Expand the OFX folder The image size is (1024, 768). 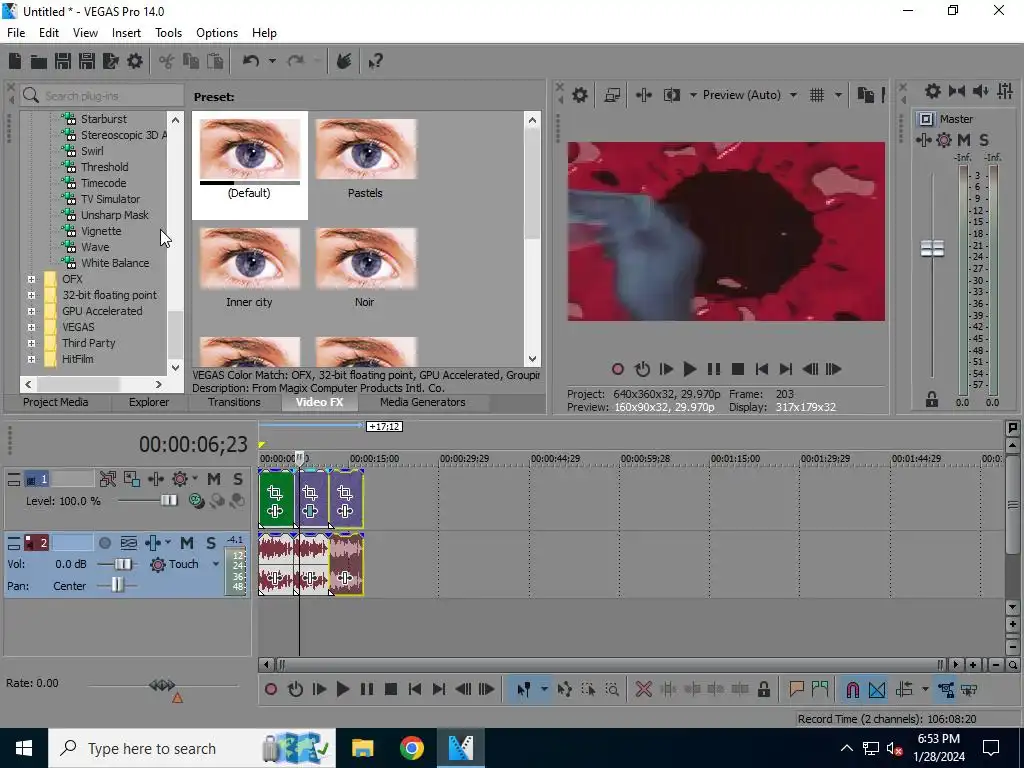pos(31,280)
